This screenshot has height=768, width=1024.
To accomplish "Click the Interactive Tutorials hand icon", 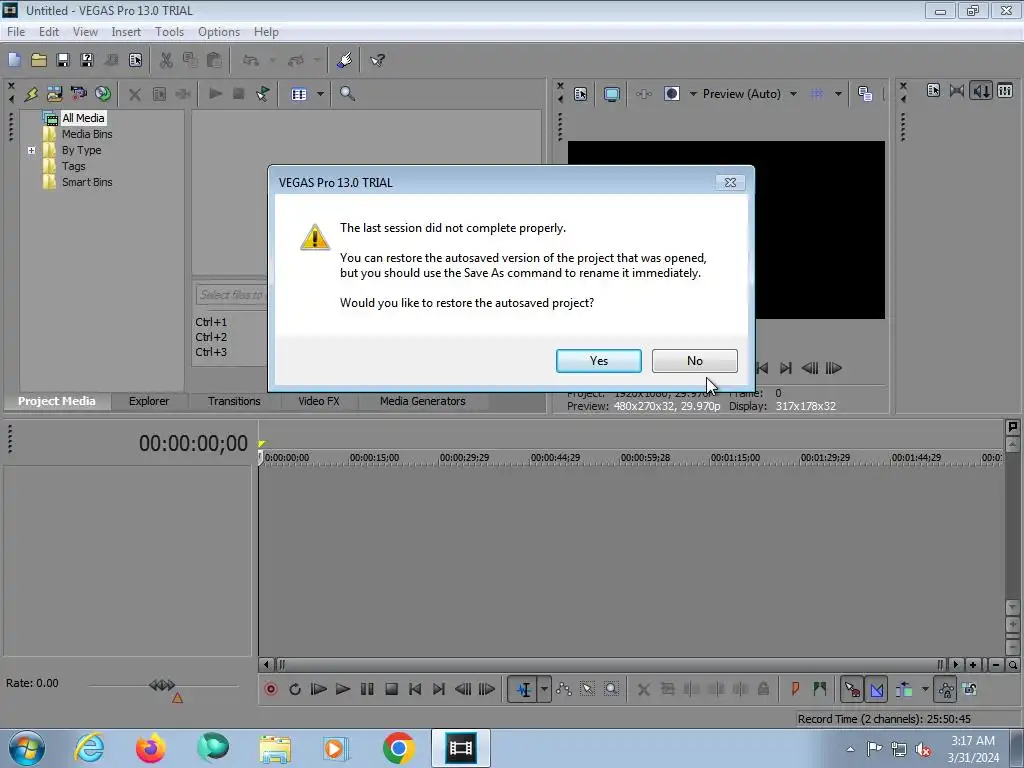I will 344,60.
